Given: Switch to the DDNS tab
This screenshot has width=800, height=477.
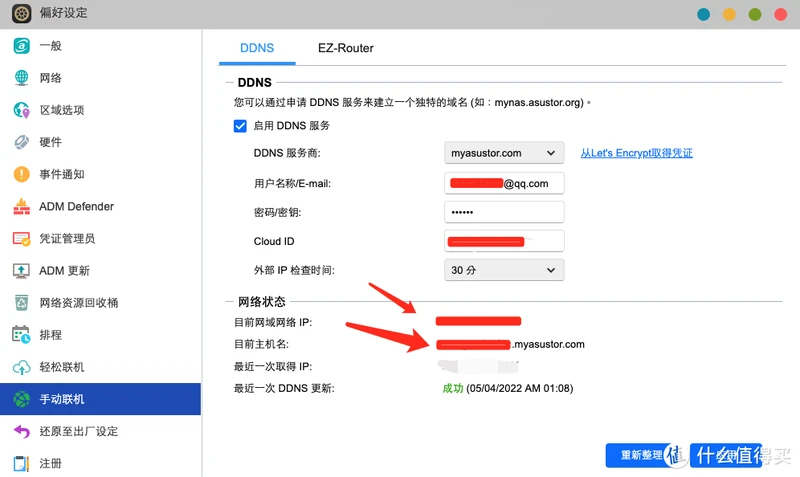Looking at the screenshot, I should pos(257,48).
